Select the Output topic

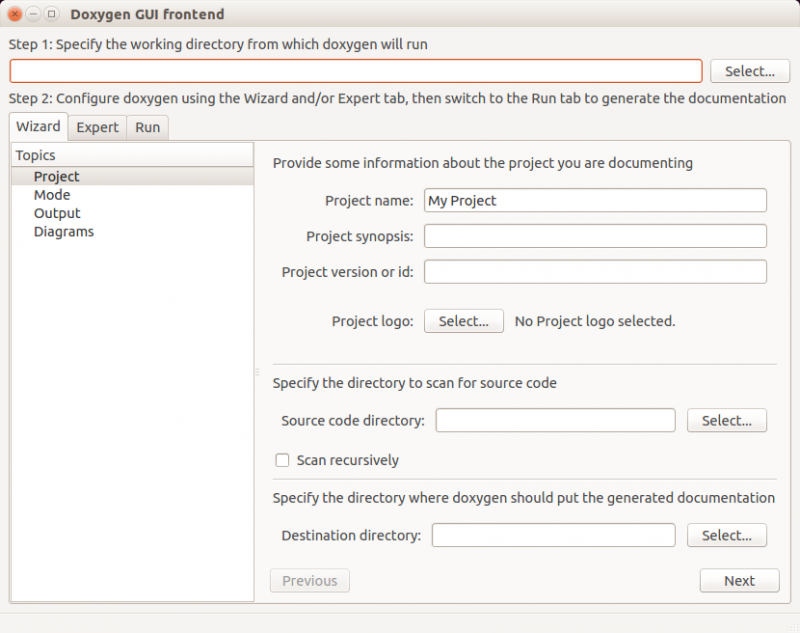tap(57, 212)
